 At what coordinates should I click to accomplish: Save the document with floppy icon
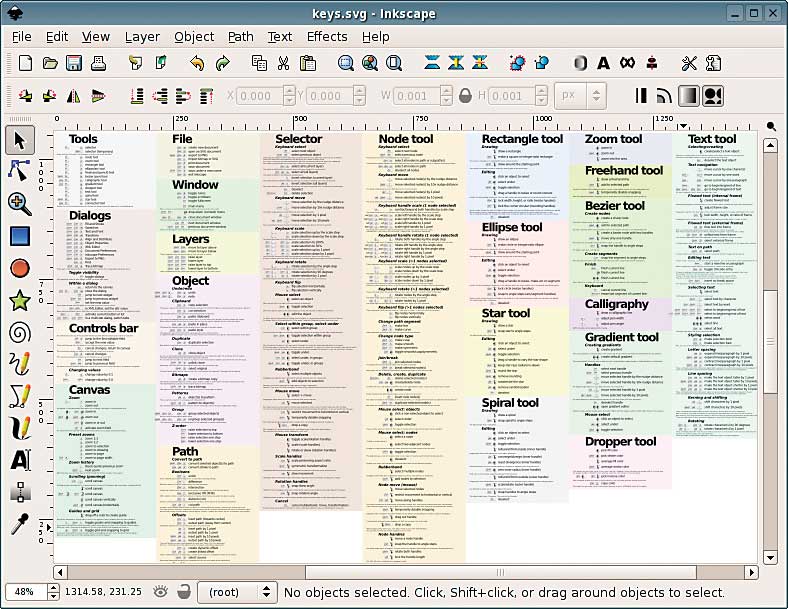click(74, 63)
